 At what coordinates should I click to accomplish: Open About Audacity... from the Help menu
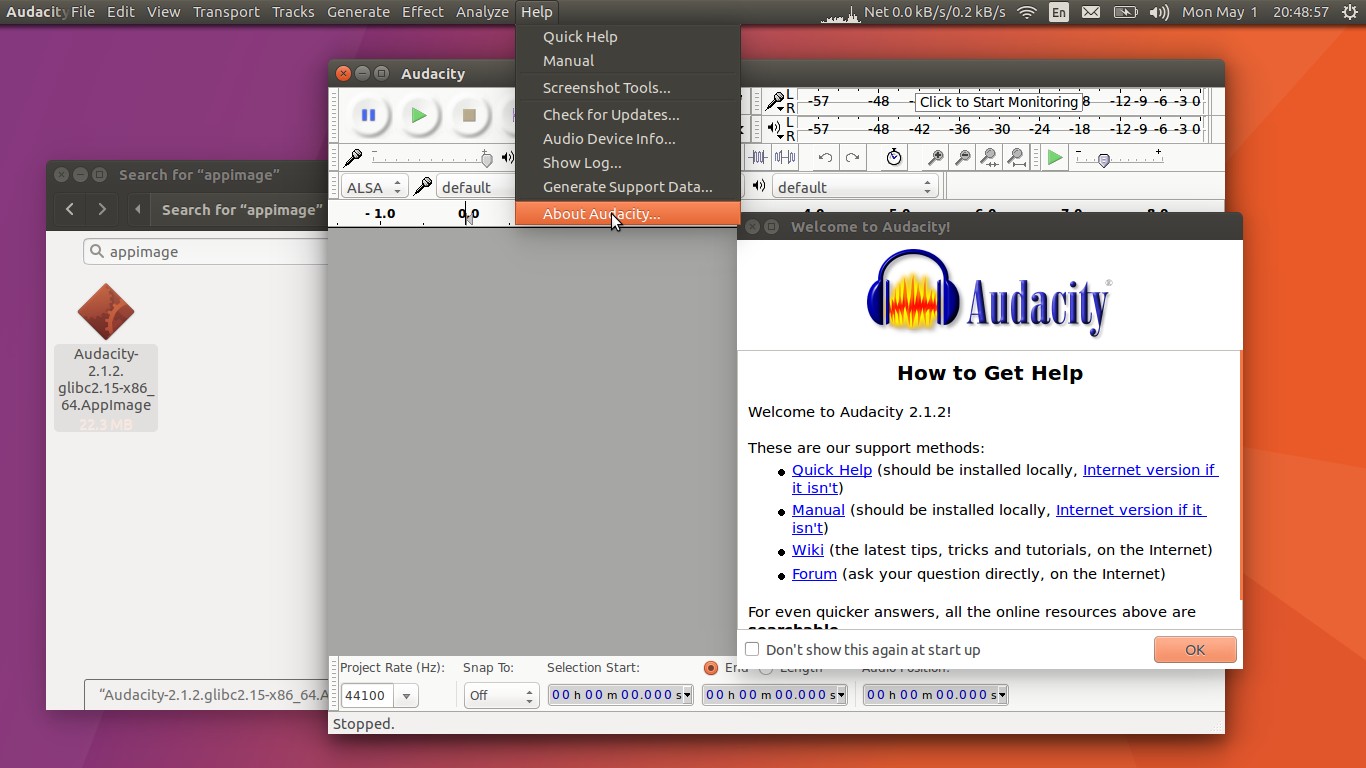[628, 214]
